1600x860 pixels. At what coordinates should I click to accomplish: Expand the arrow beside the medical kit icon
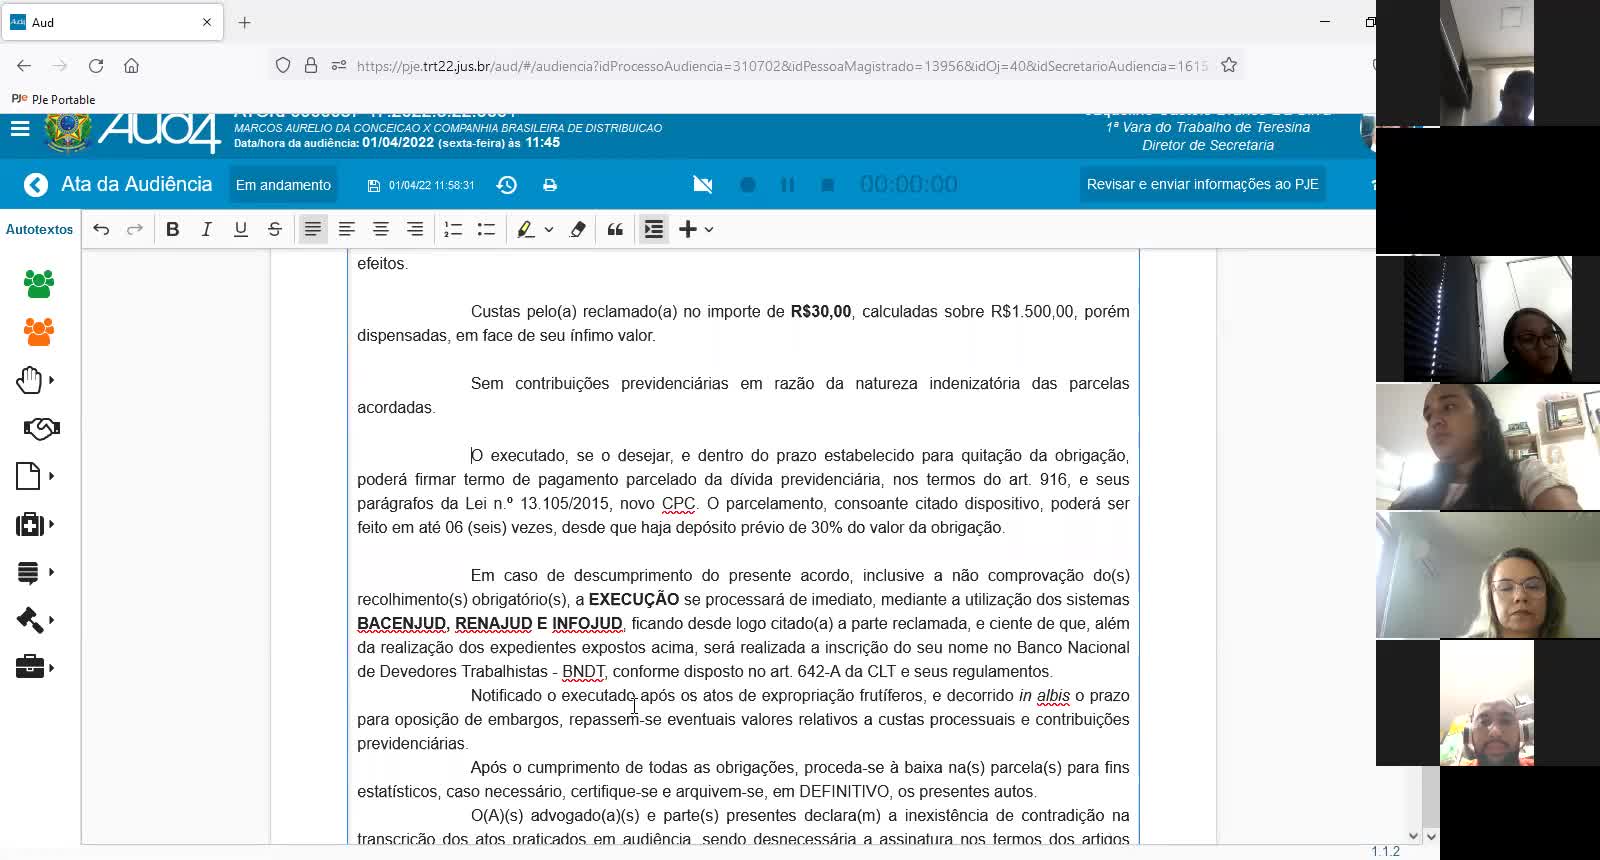tap(51, 524)
